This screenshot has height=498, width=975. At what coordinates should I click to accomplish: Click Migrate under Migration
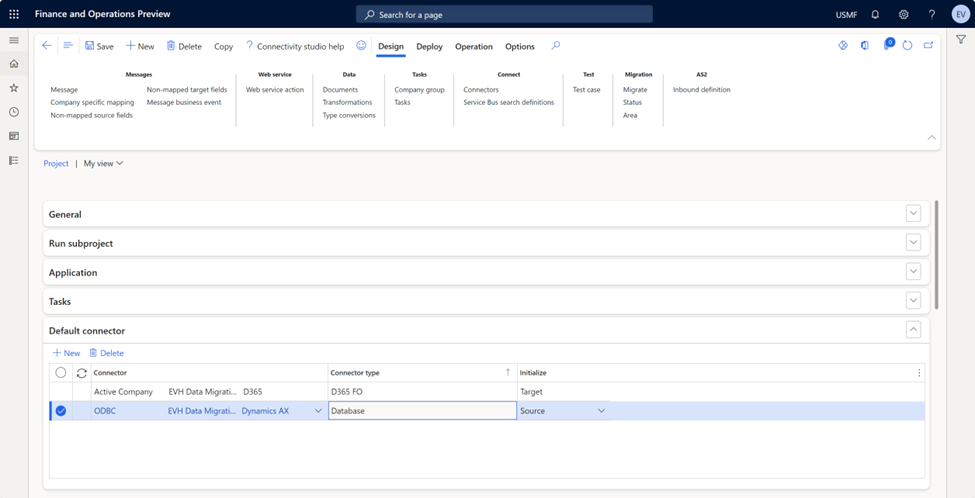pos(635,90)
